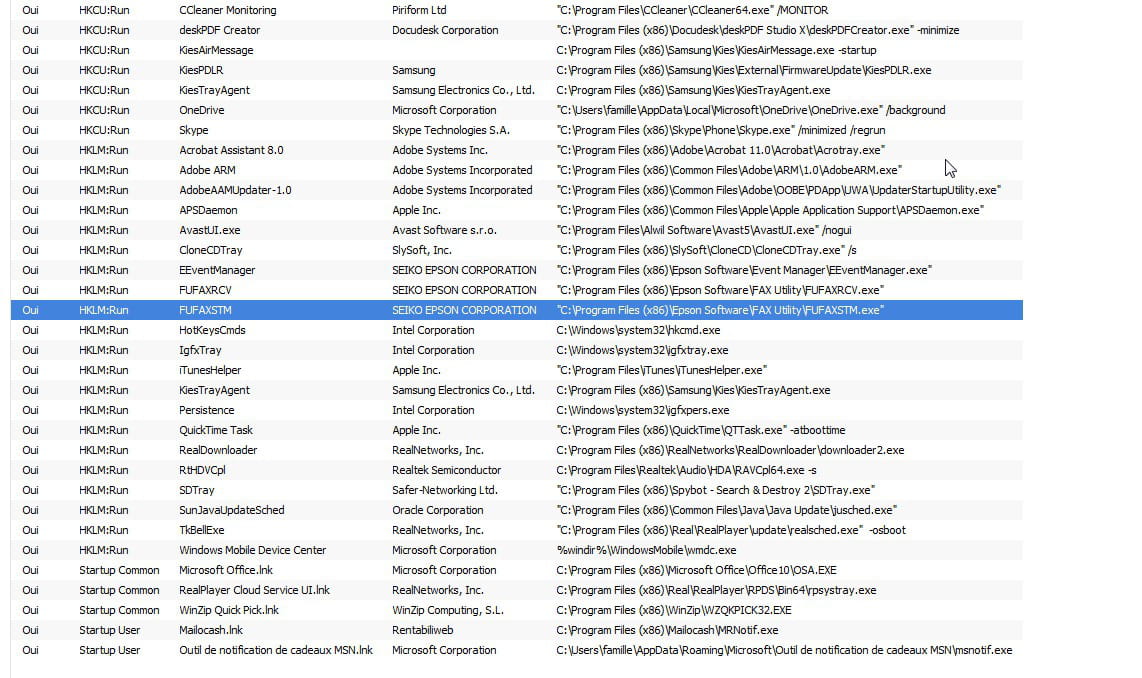Choose the SunJavaUpdateSched Oracle entry

coord(232,510)
